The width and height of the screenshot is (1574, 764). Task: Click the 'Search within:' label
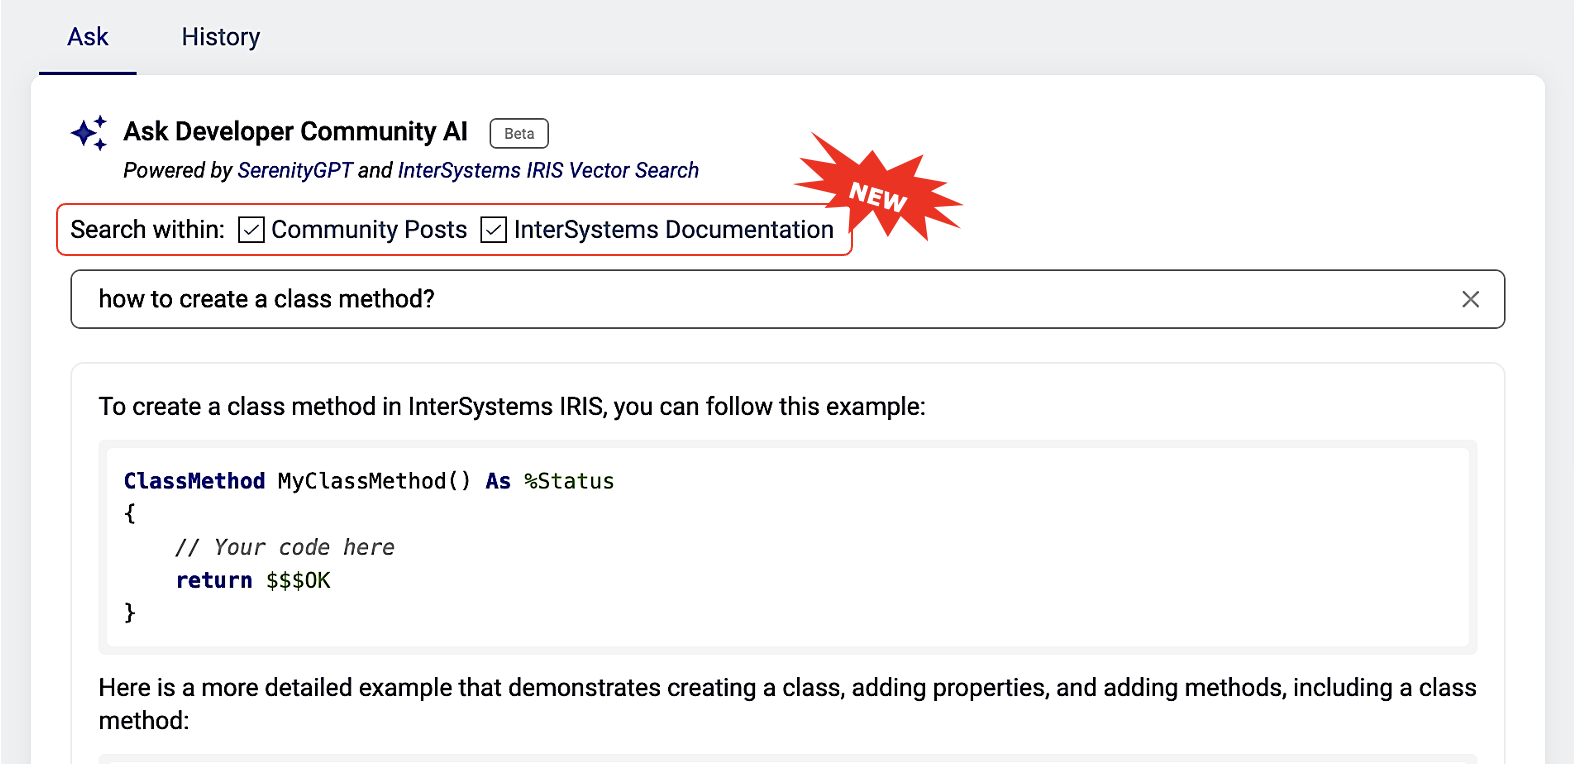click(x=147, y=230)
